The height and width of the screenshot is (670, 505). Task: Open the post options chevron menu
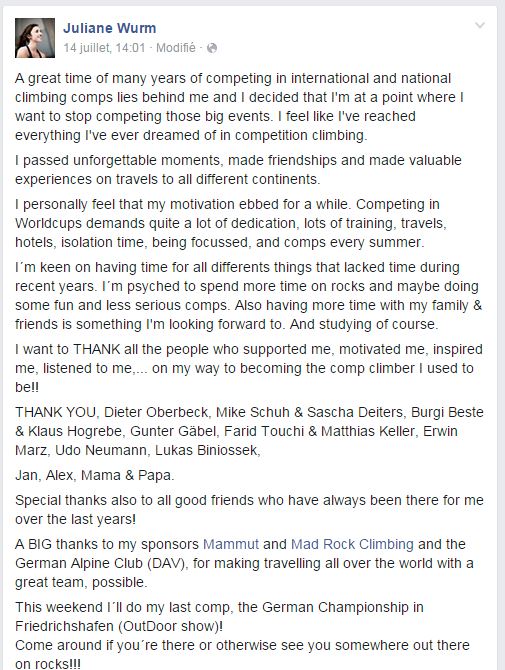click(480, 25)
